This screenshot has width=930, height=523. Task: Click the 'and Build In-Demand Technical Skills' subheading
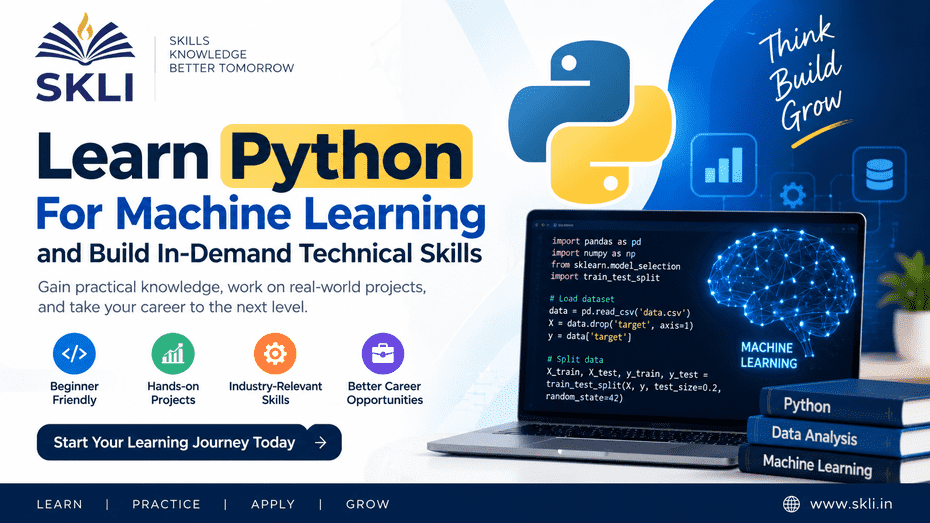coord(259,254)
